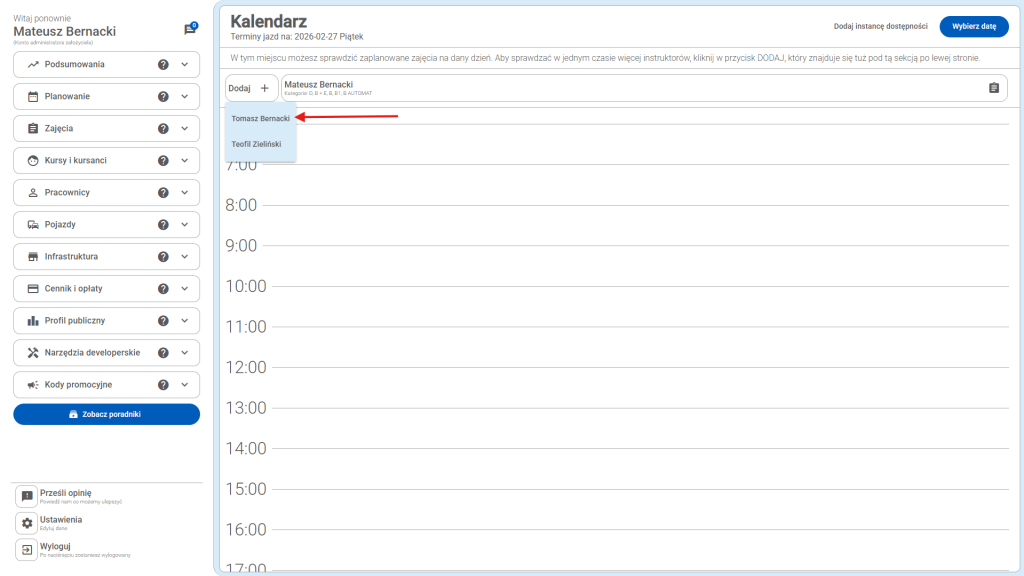Click the Pojazdy vehicle icon
1024x576 pixels.
(x=33, y=225)
